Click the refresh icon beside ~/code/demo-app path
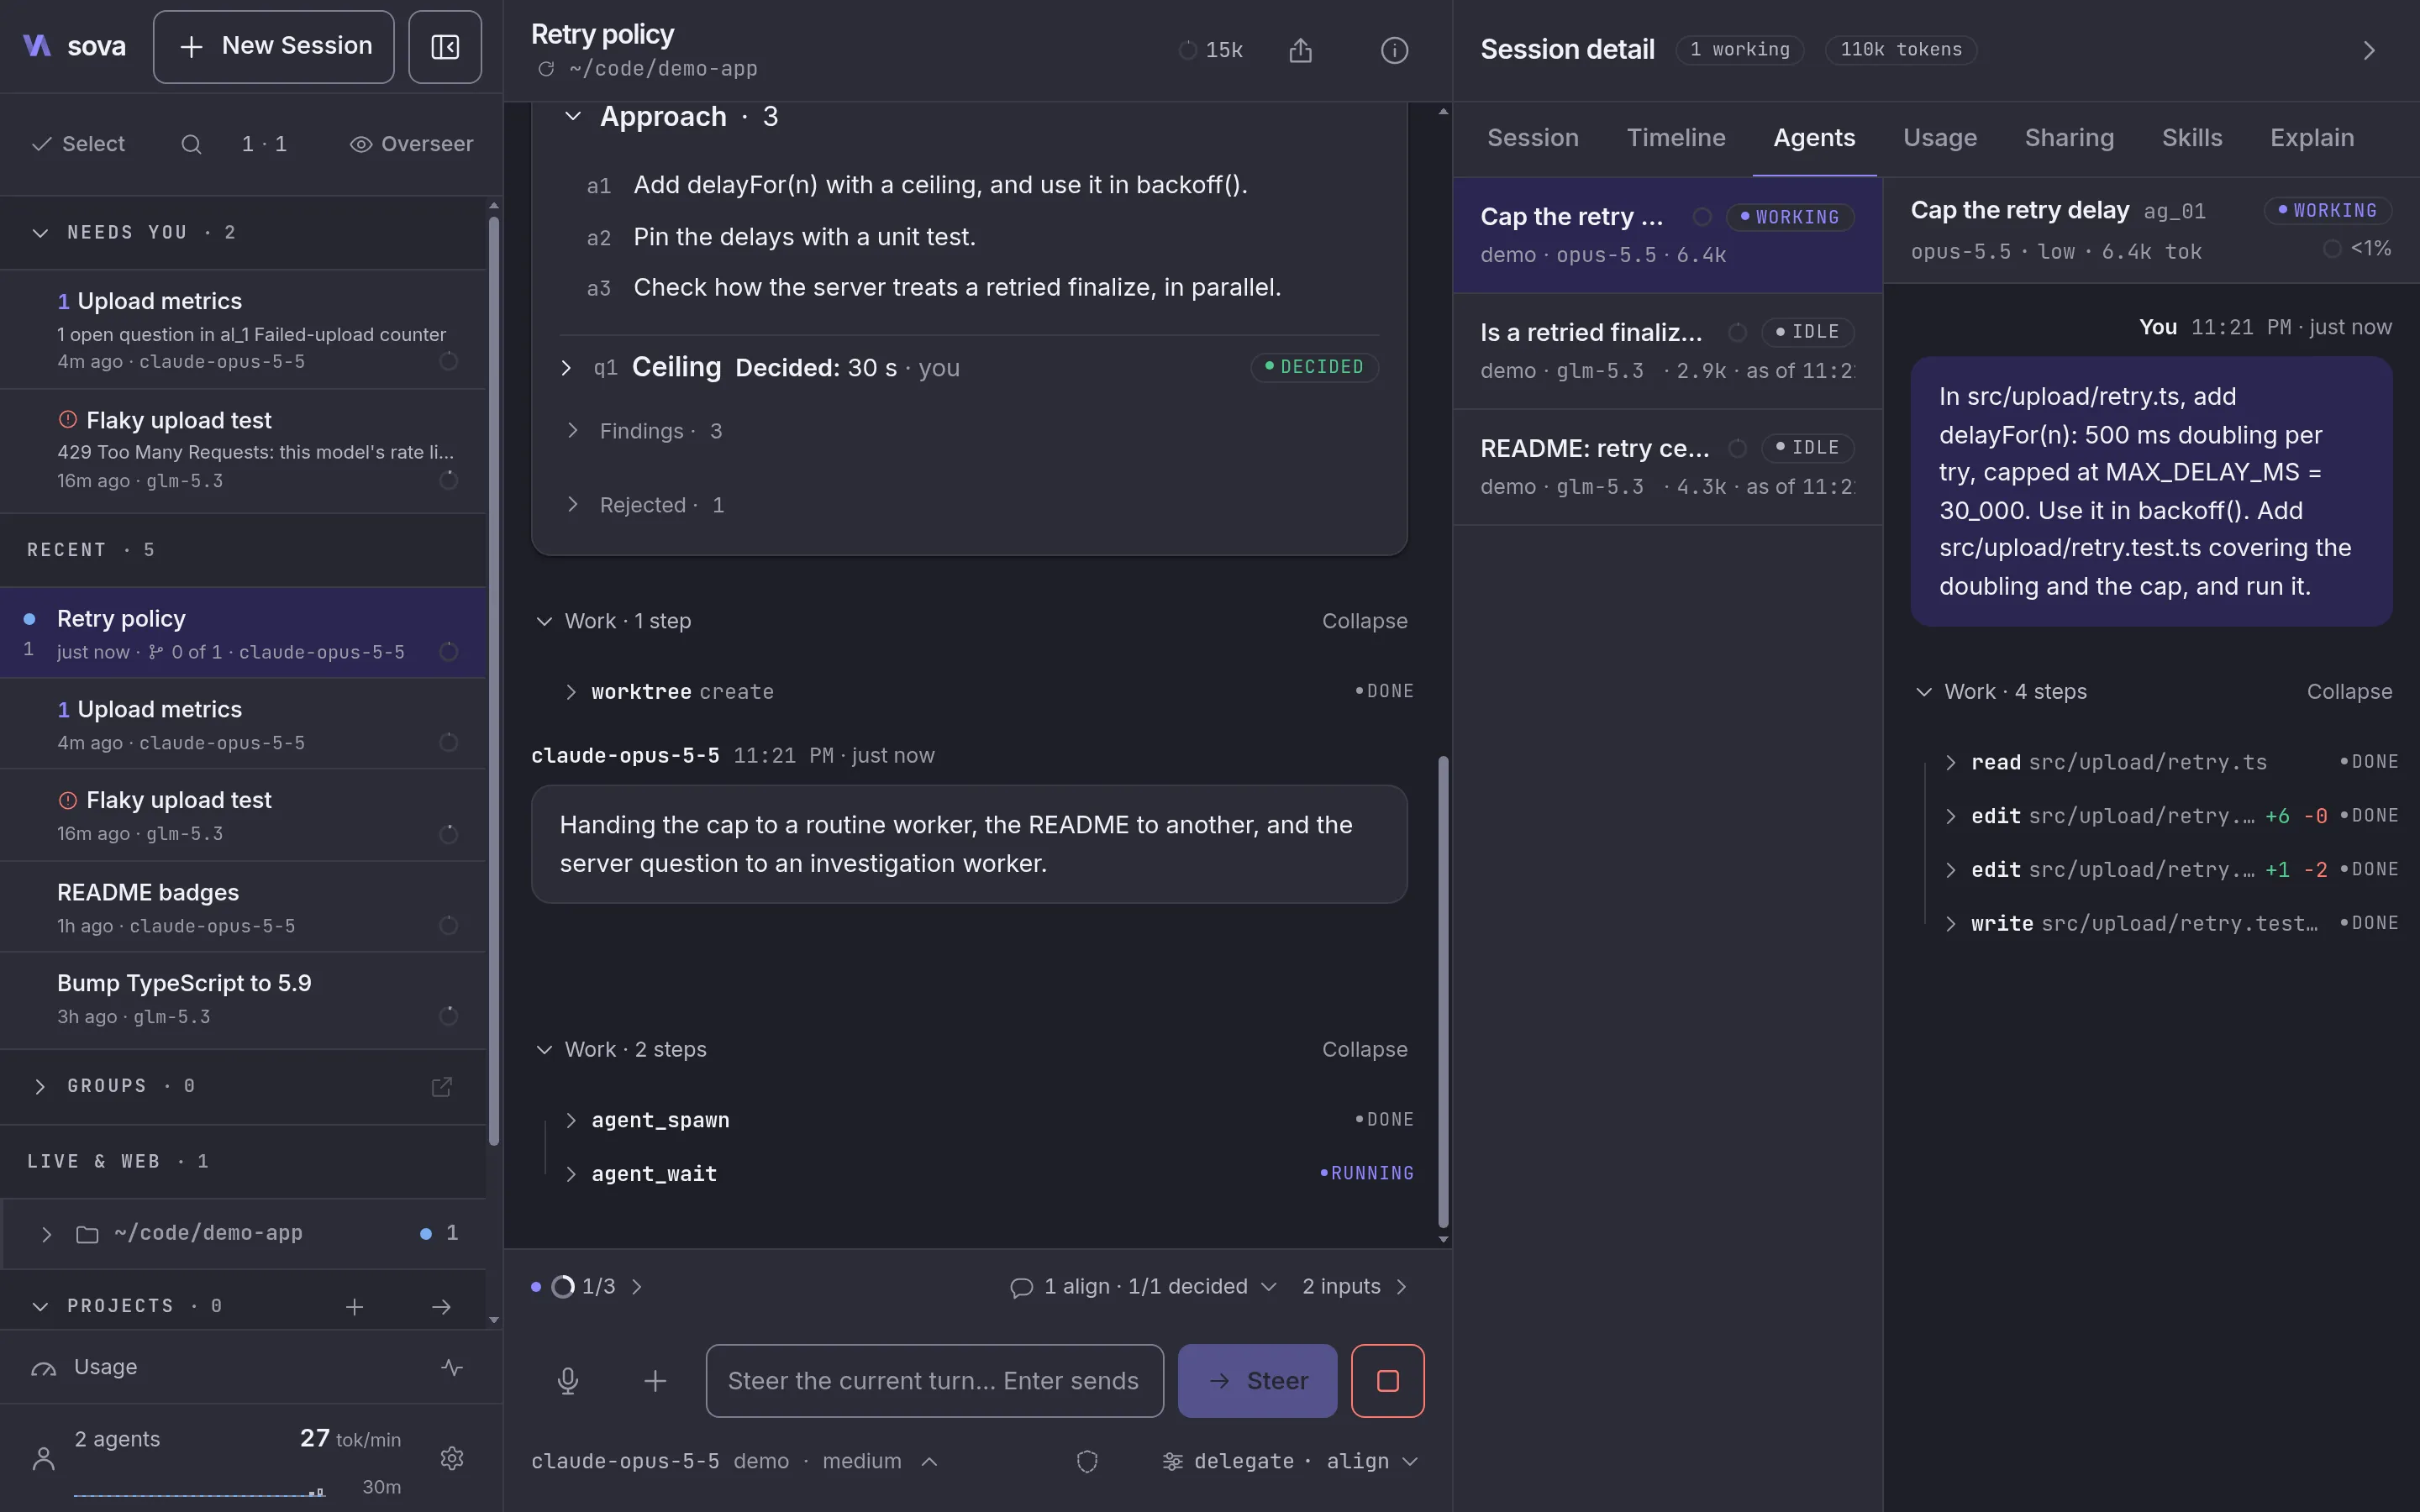This screenshot has width=2420, height=1512. pos(546,69)
